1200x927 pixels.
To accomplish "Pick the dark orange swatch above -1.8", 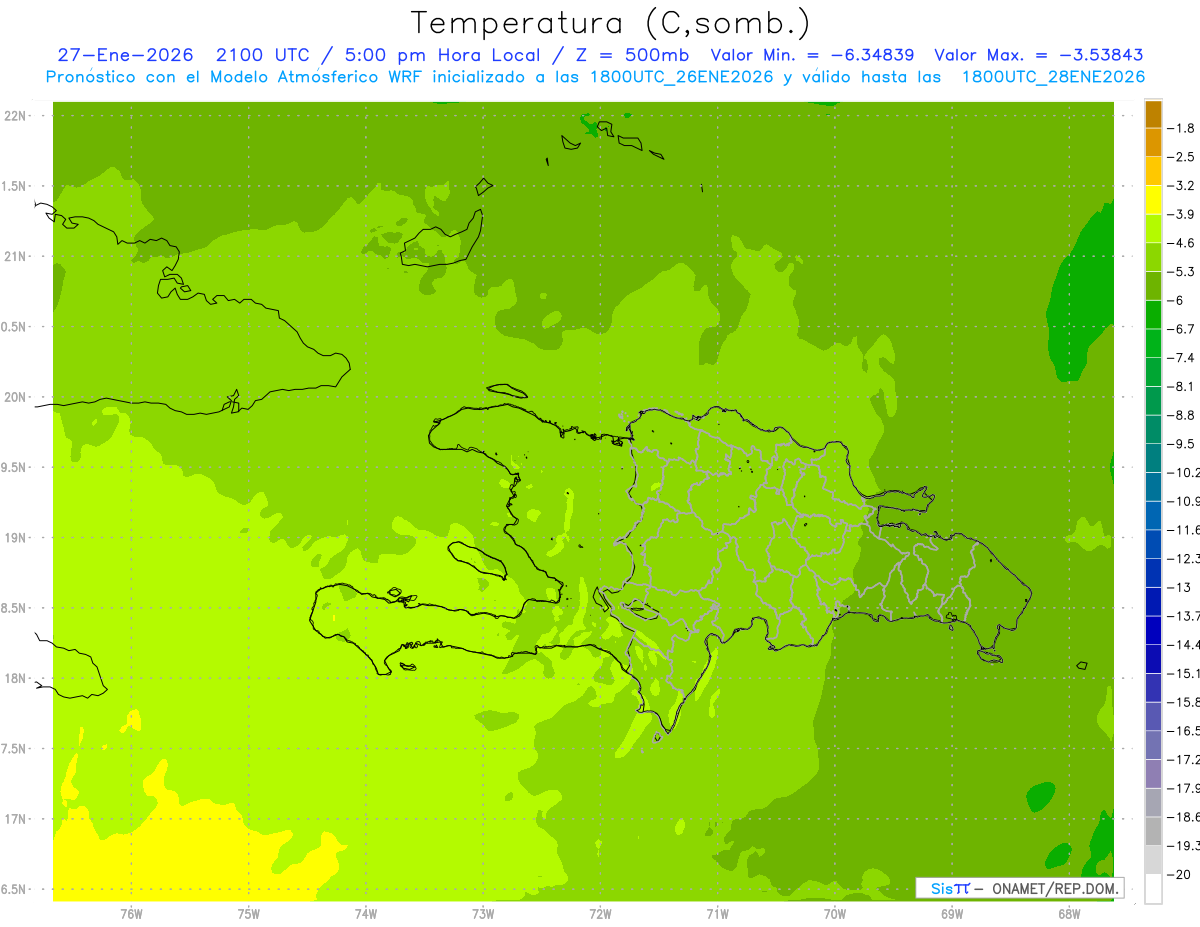I will coord(1153,114).
